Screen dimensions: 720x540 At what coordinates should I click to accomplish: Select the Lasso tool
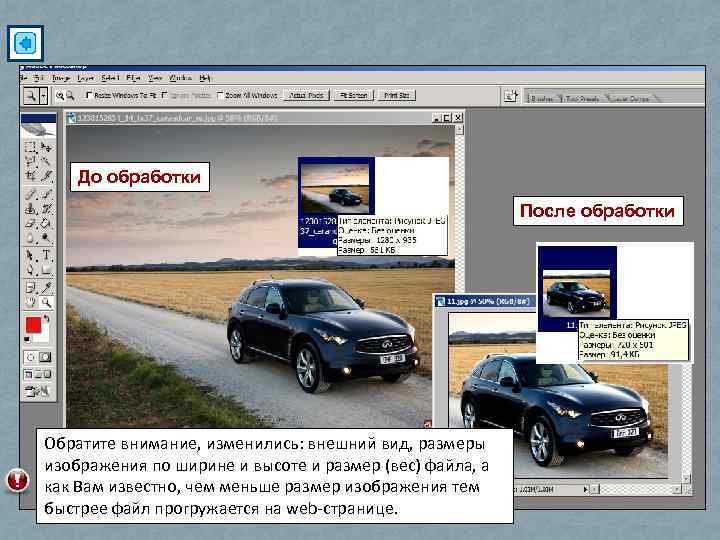(30, 161)
